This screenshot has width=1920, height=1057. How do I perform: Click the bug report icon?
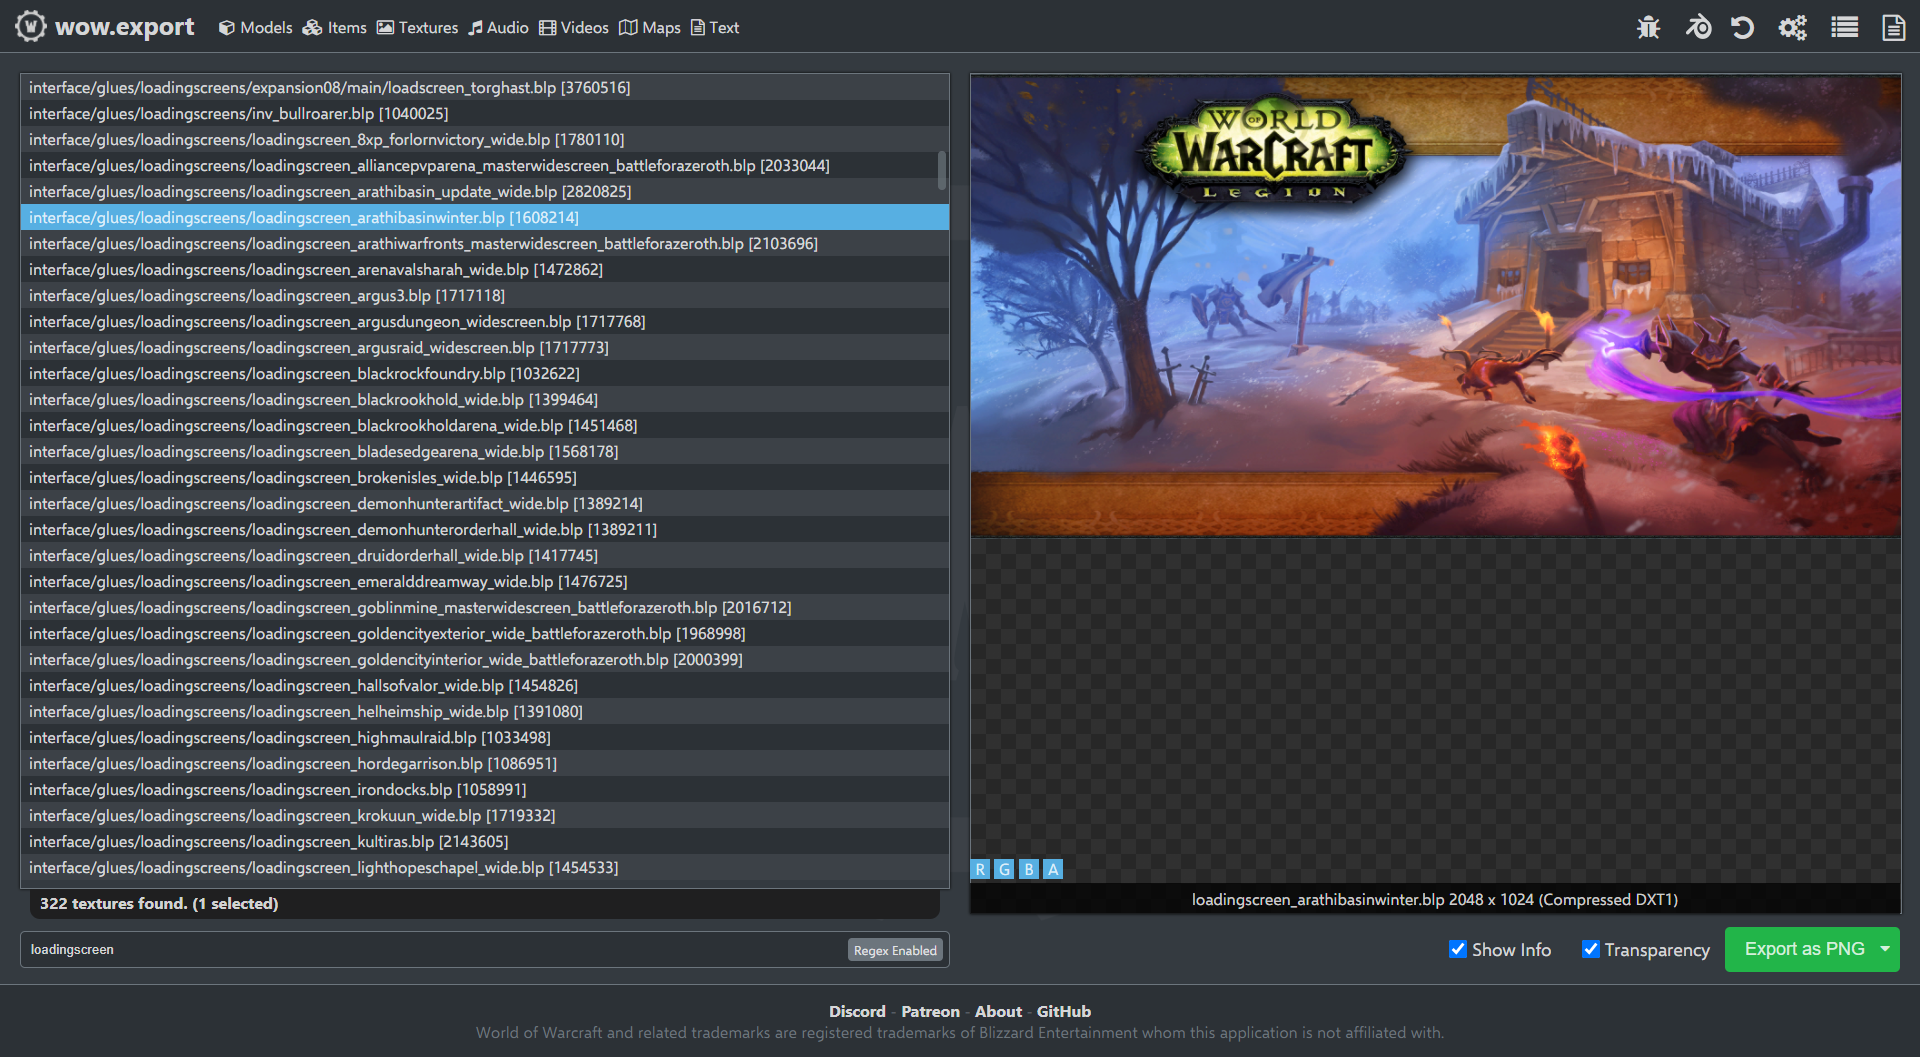click(x=1648, y=27)
